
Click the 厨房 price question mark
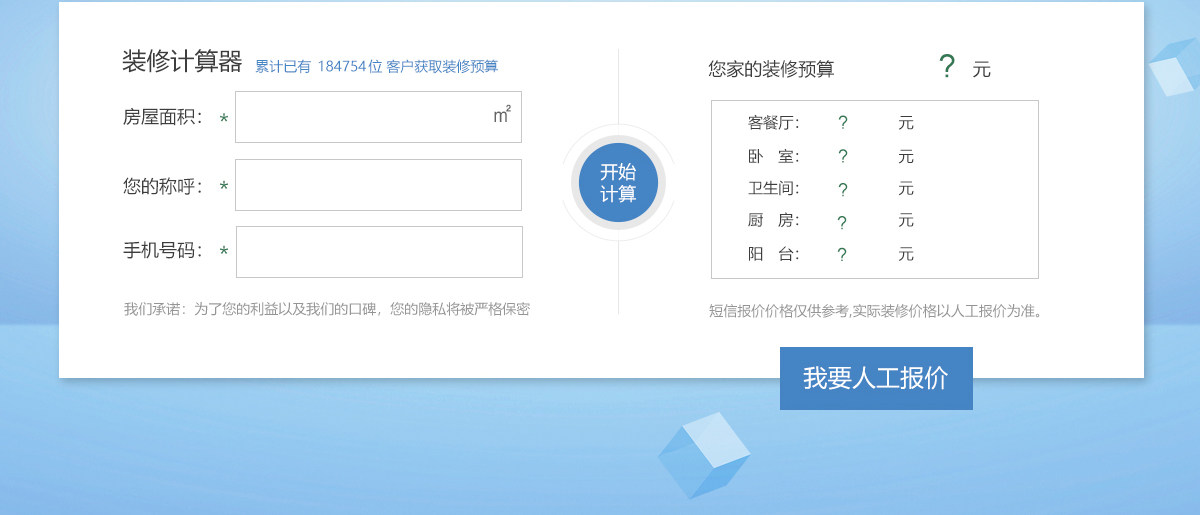(843, 222)
